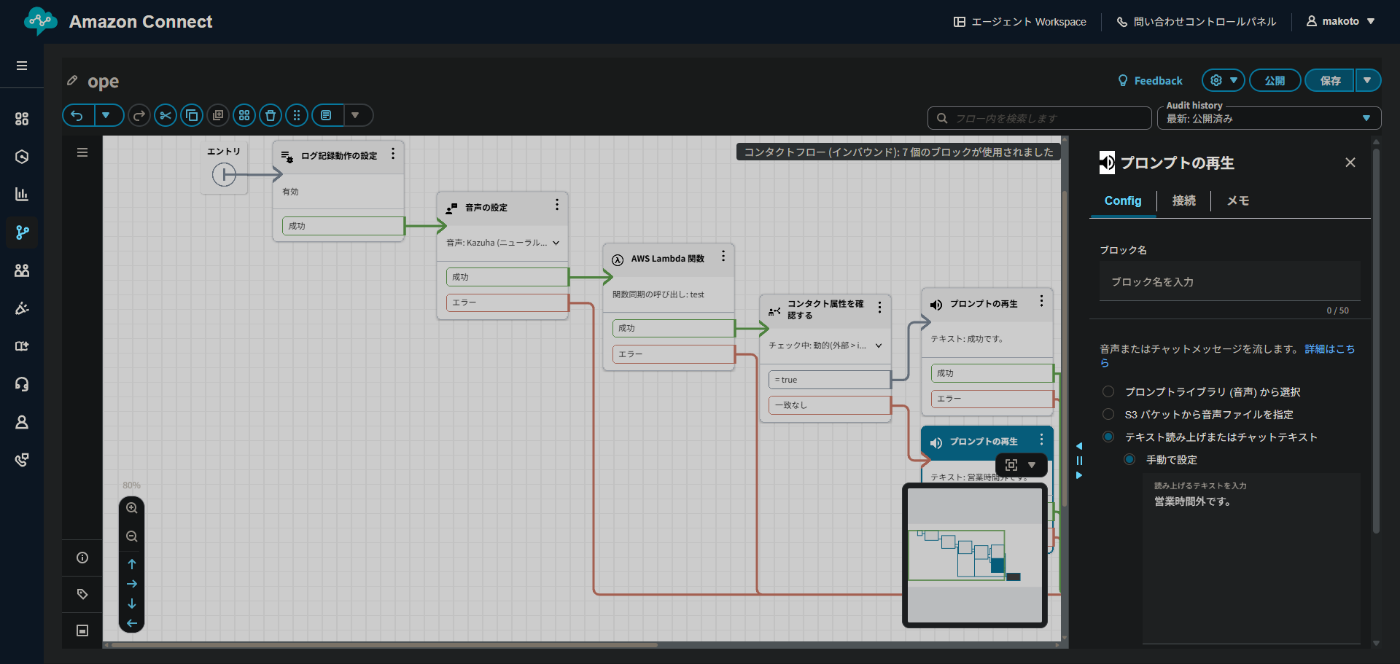The height and width of the screenshot is (664, 1400).
Task: Focus the フロー内を検索します search field
Action: point(1039,118)
